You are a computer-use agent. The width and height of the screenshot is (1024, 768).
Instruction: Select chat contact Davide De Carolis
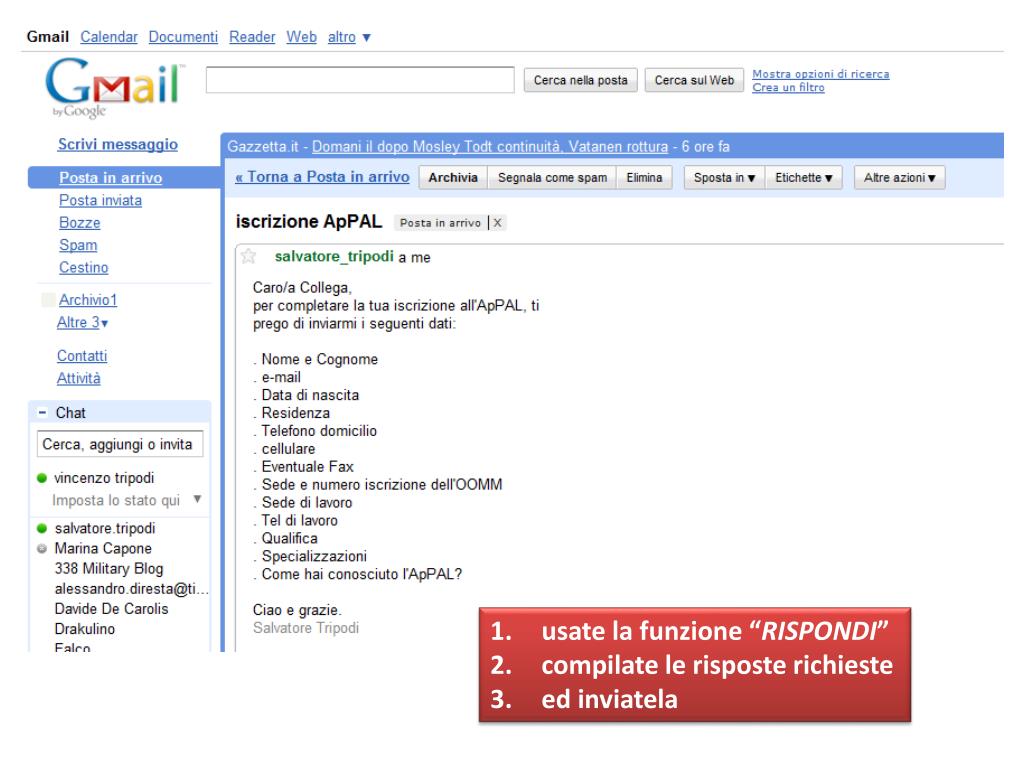click(x=112, y=609)
